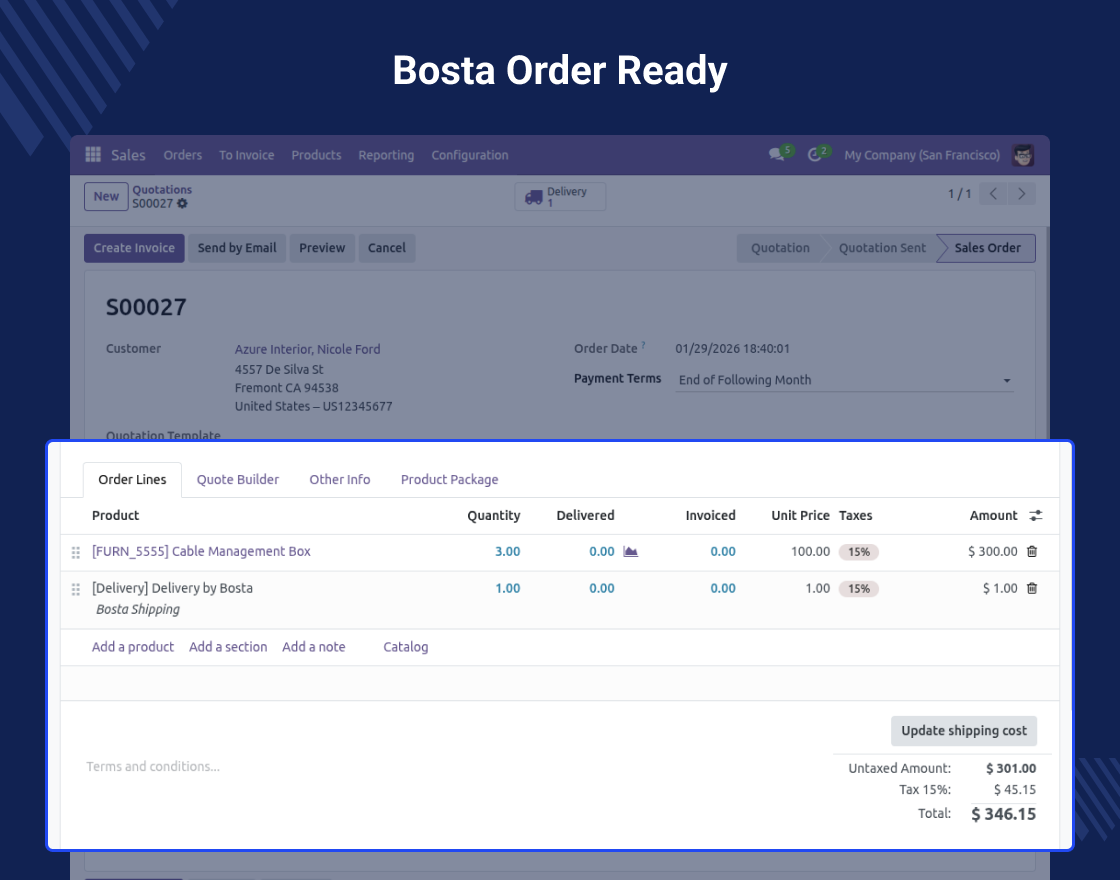
Task: Click the Quotations breadcrumb link
Action: 162,189
